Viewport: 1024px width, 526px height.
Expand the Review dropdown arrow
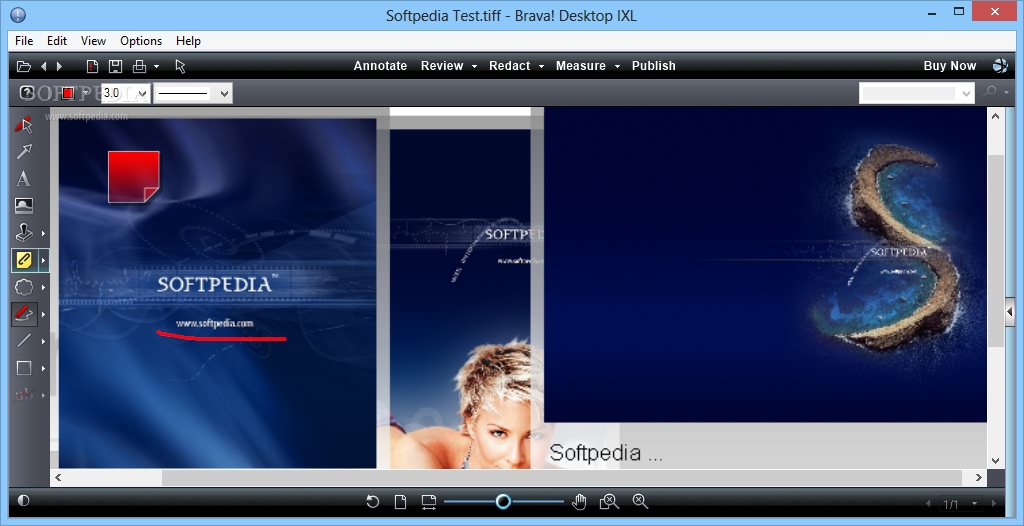pos(474,66)
